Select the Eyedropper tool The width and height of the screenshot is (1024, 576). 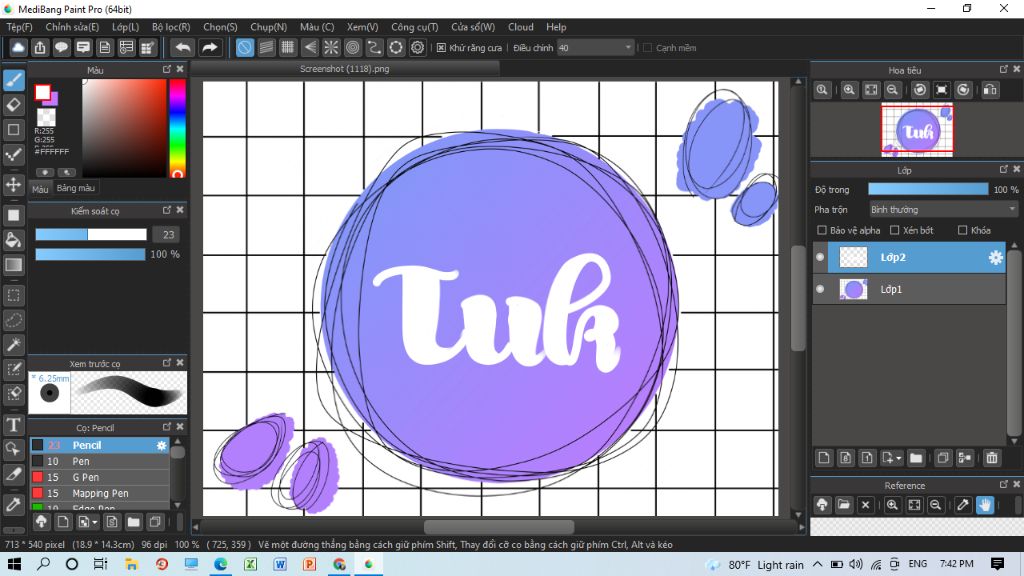point(14,504)
